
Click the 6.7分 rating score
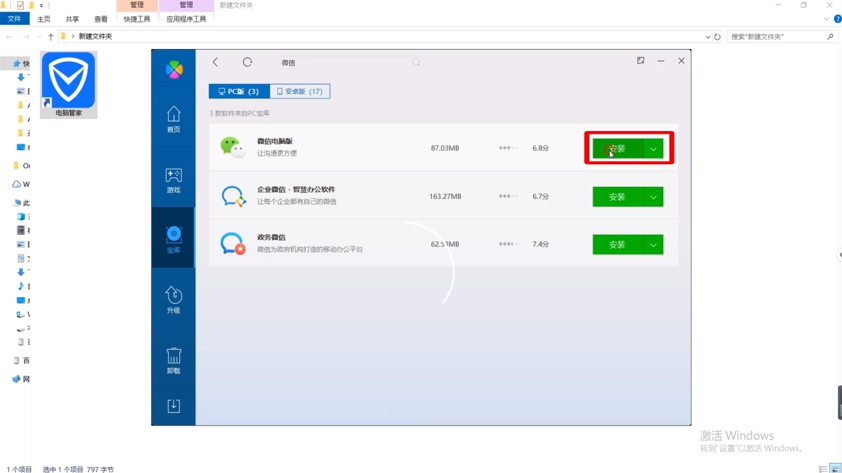pos(540,197)
